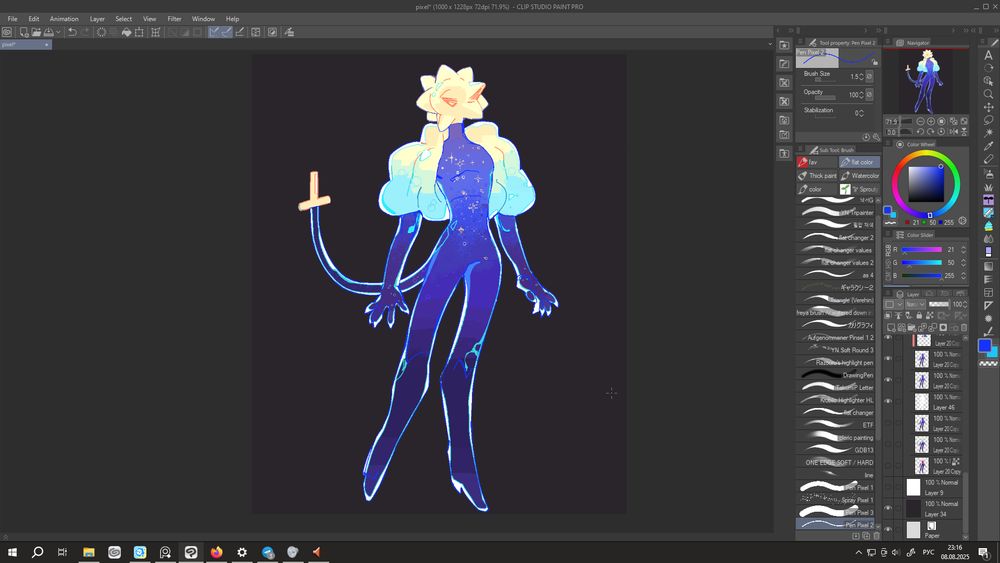The height and width of the screenshot is (563, 1000).
Task: Toggle visibility of the Paper layer
Action: coord(888,529)
